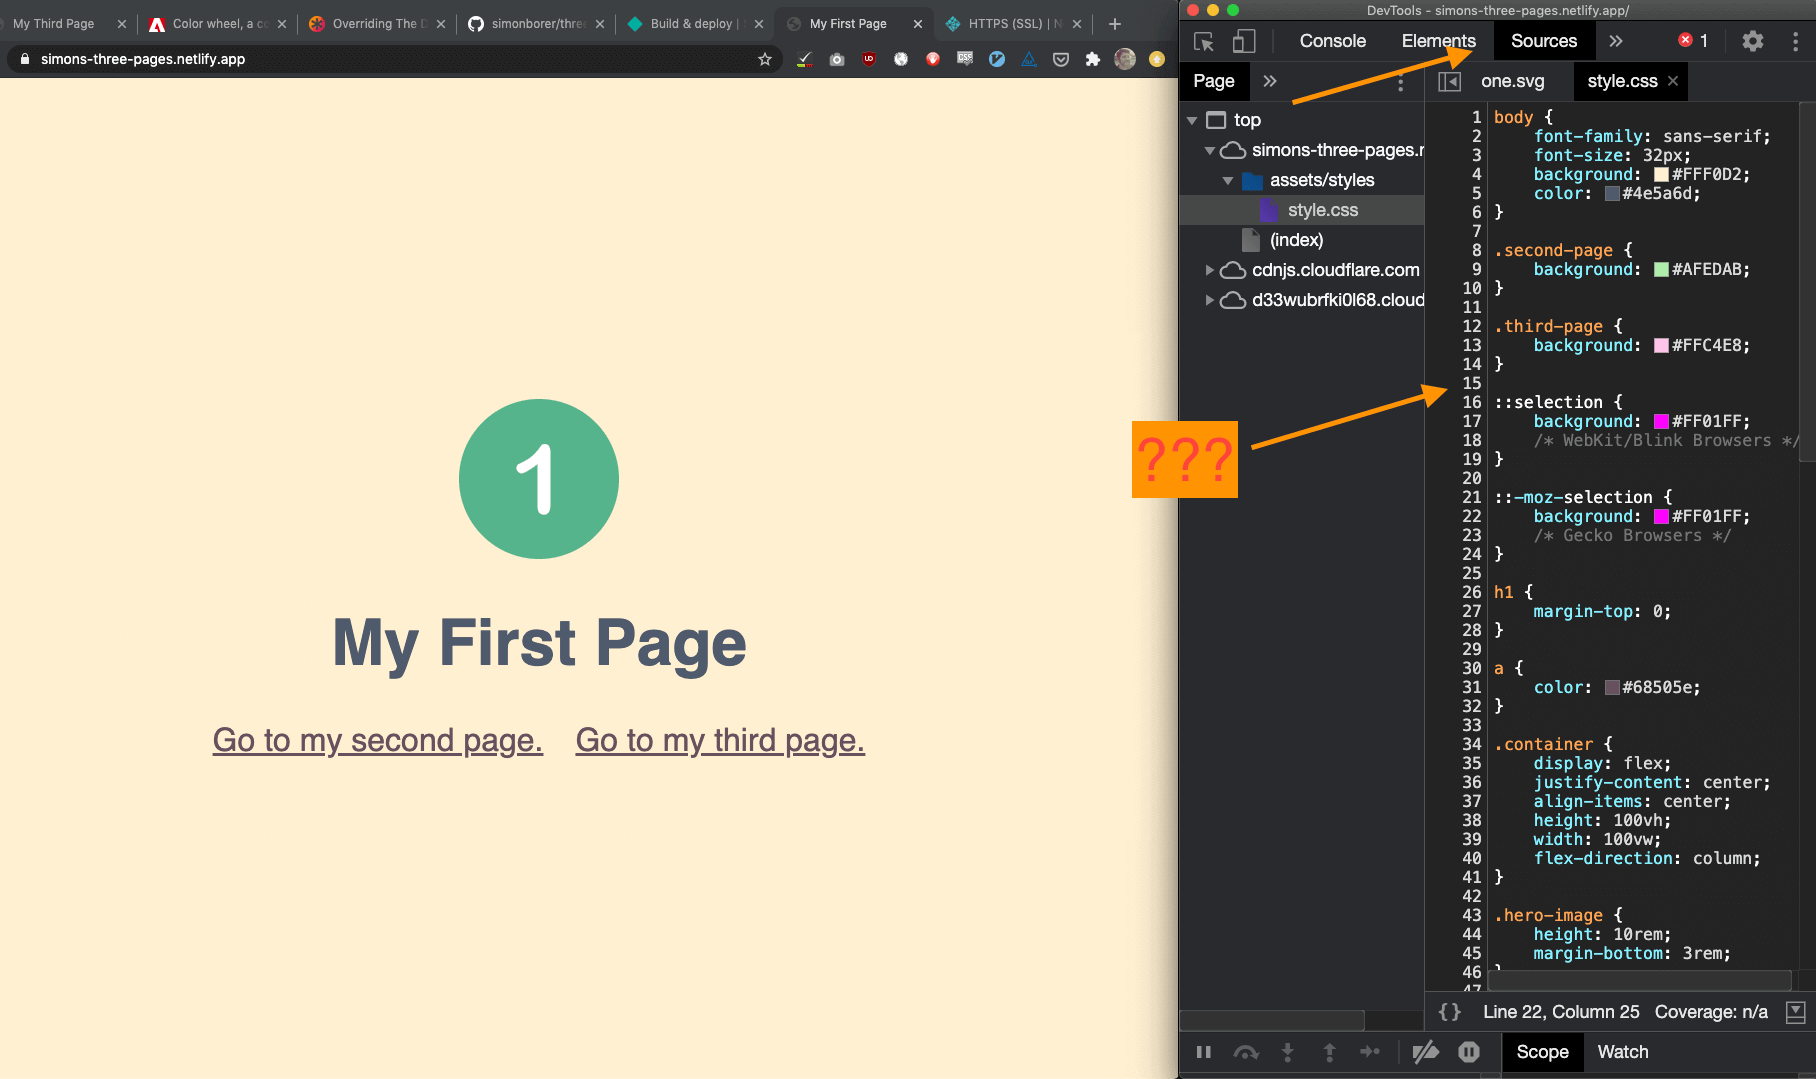Follow the 'Go to my third page' link
Image resolution: width=1816 pixels, height=1079 pixels.
(x=720, y=740)
